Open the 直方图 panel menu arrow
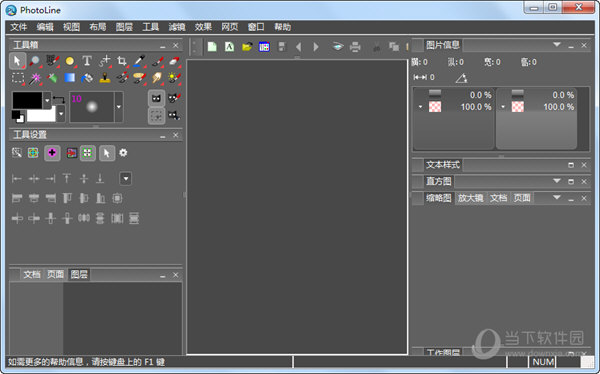This screenshot has width=600, height=374. coord(557,181)
